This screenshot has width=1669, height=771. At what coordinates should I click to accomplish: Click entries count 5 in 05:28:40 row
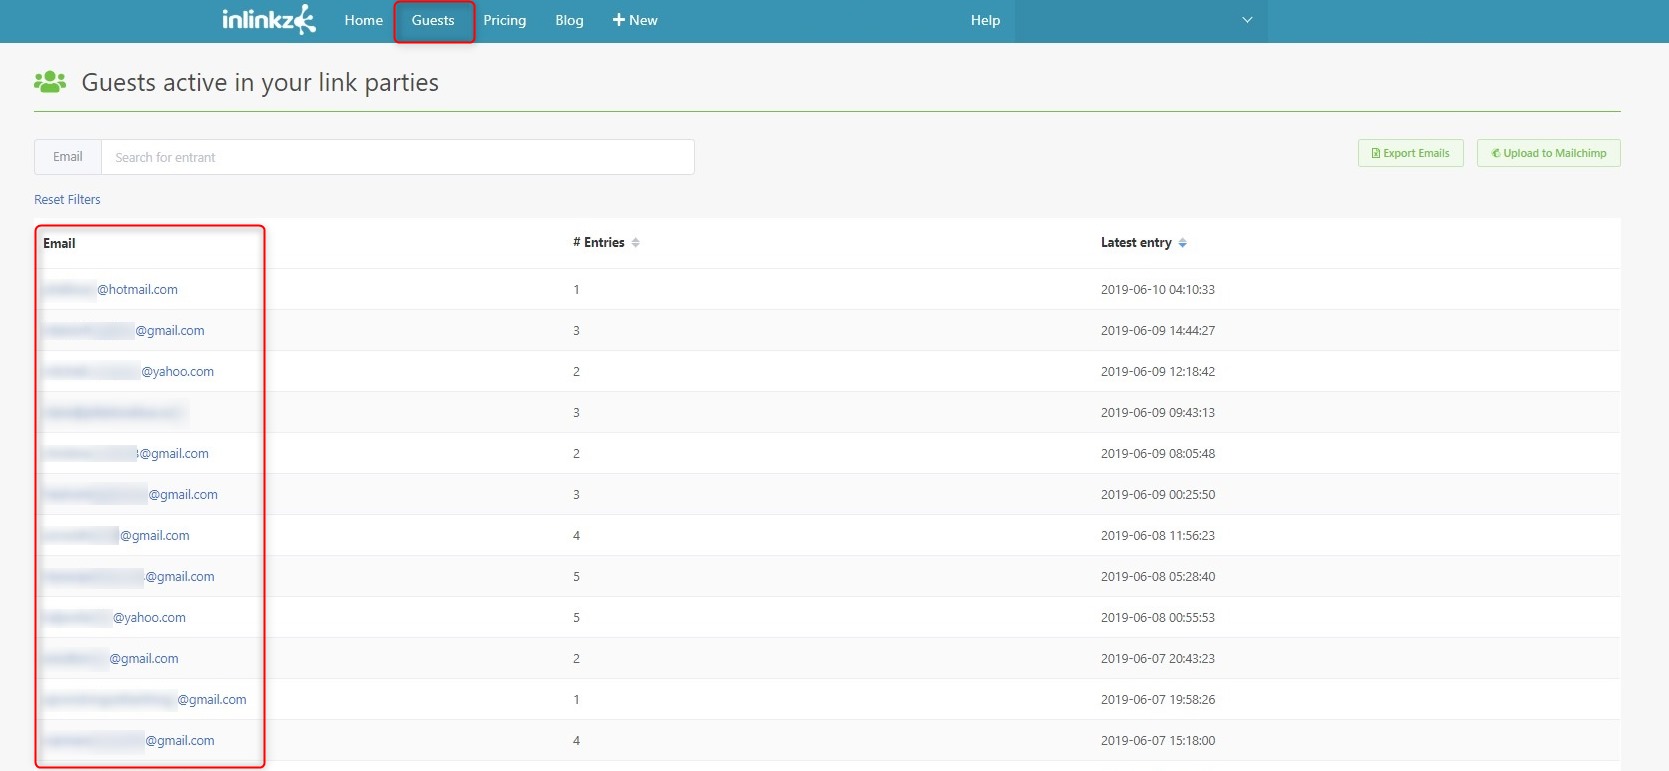click(x=576, y=577)
